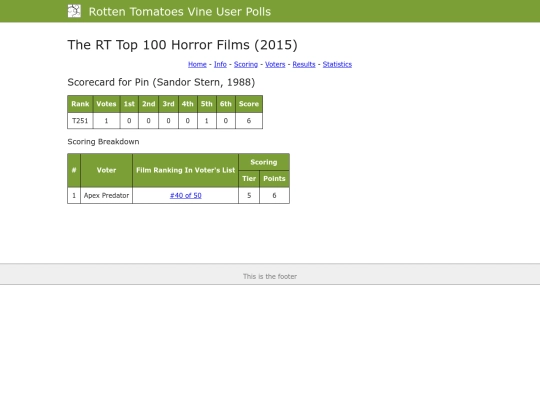540x405 pixels.
Task: Open the Info page link
Action: [220, 64]
